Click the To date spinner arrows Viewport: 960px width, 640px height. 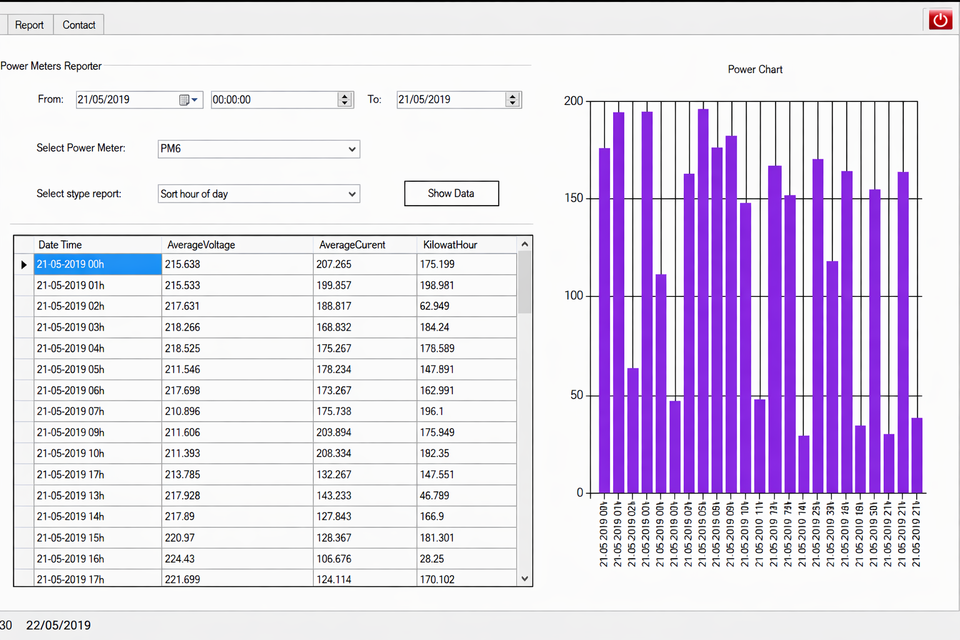click(x=513, y=100)
